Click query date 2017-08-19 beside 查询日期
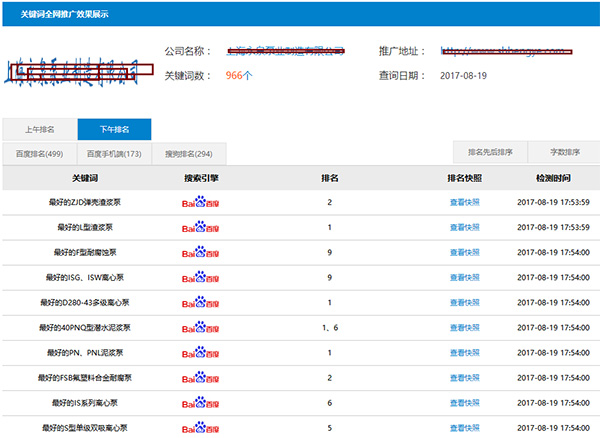This screenshot has width=600, height=438. click(x=463, y=76)
